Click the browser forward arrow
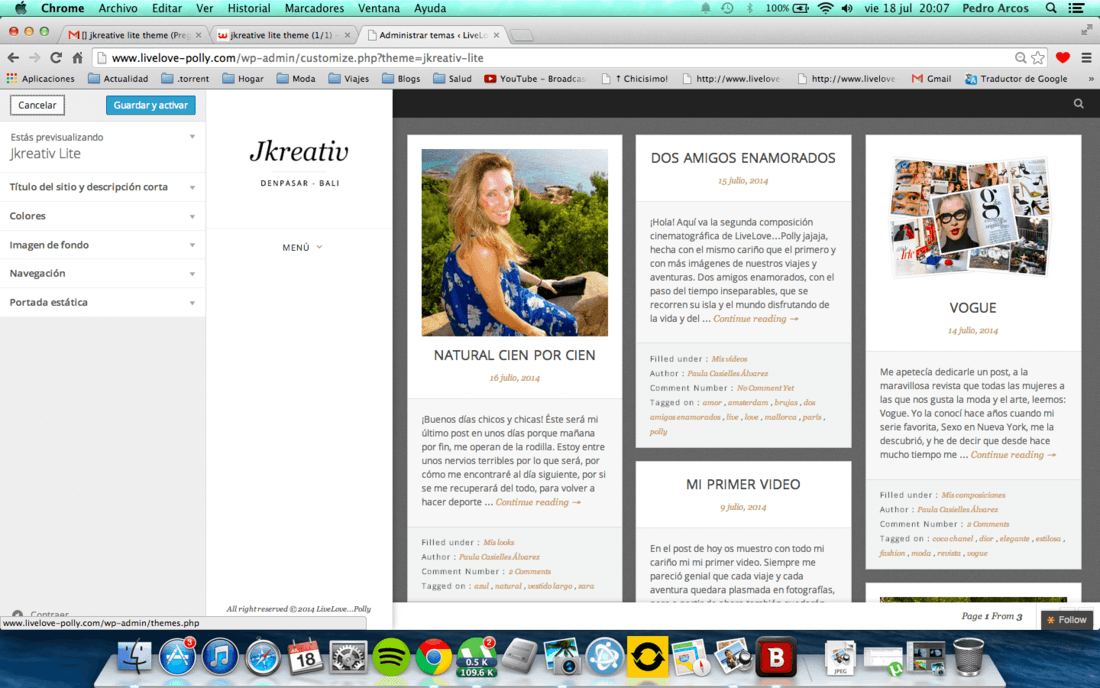Screen dimensions: 1100x688 [34, 58]
